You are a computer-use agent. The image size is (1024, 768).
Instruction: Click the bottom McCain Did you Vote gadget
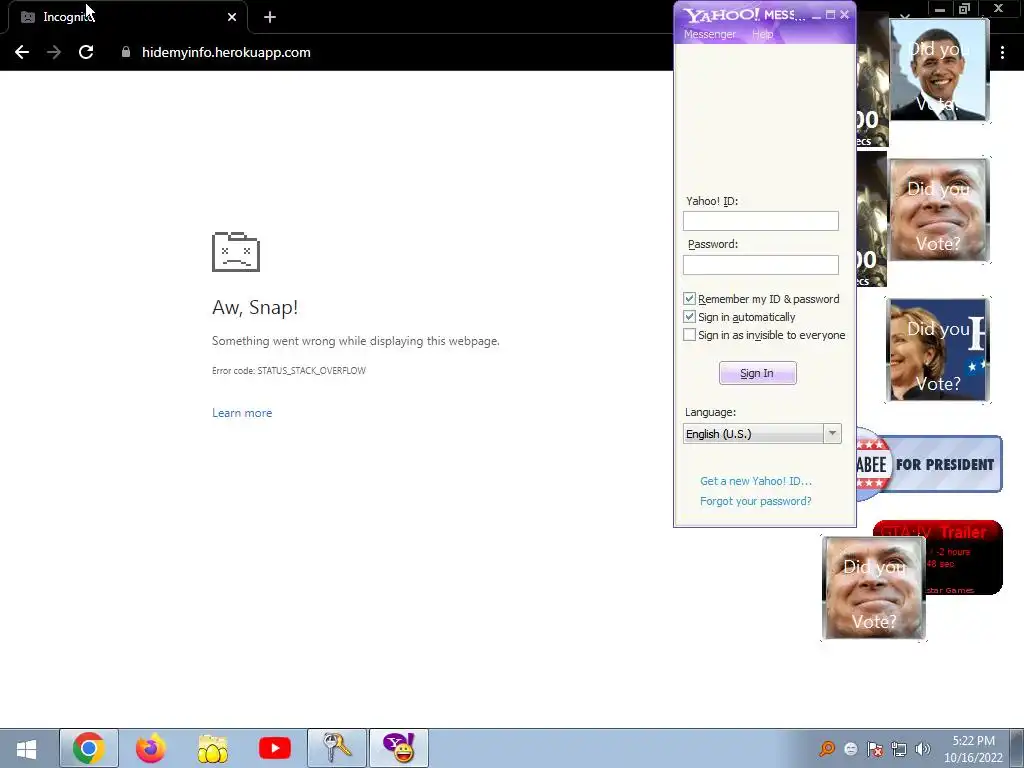click(x=874, y=588)
